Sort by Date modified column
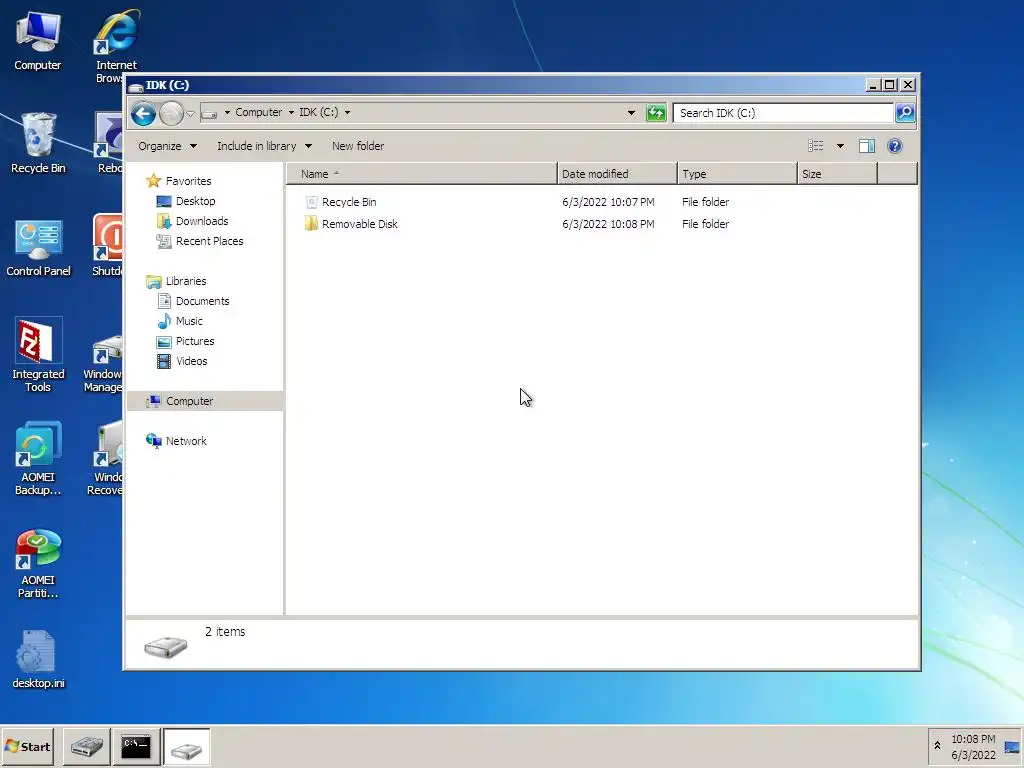Screen dimensions: 1024x768 [617, 174]
